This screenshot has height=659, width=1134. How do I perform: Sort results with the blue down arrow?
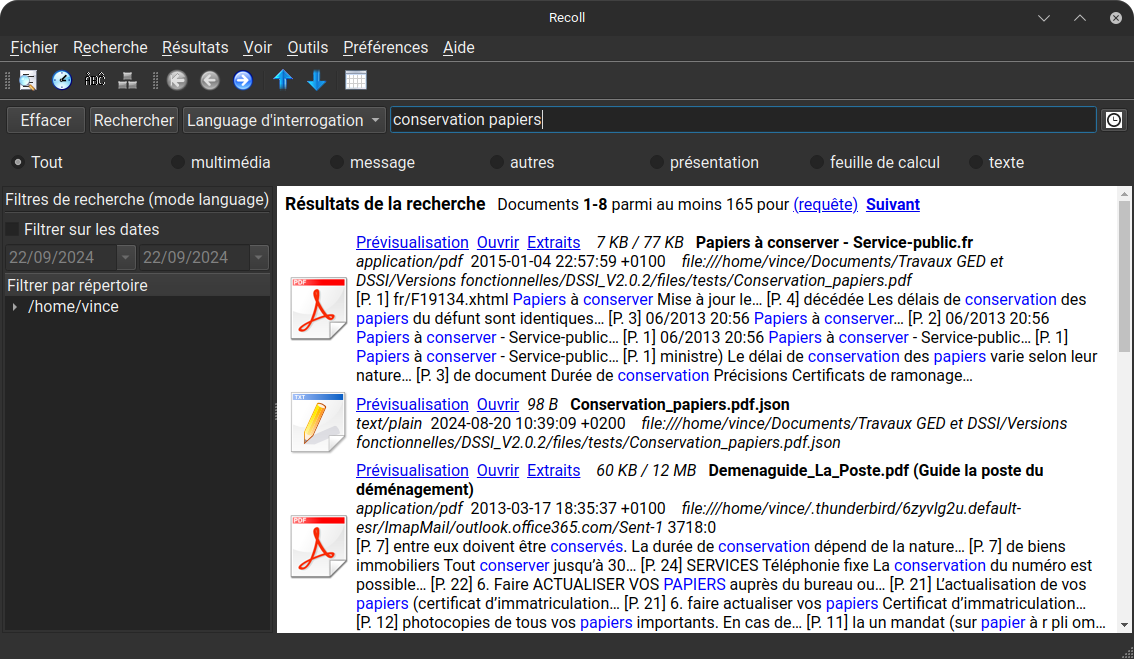pyautogui.click(x=317, y=80)
